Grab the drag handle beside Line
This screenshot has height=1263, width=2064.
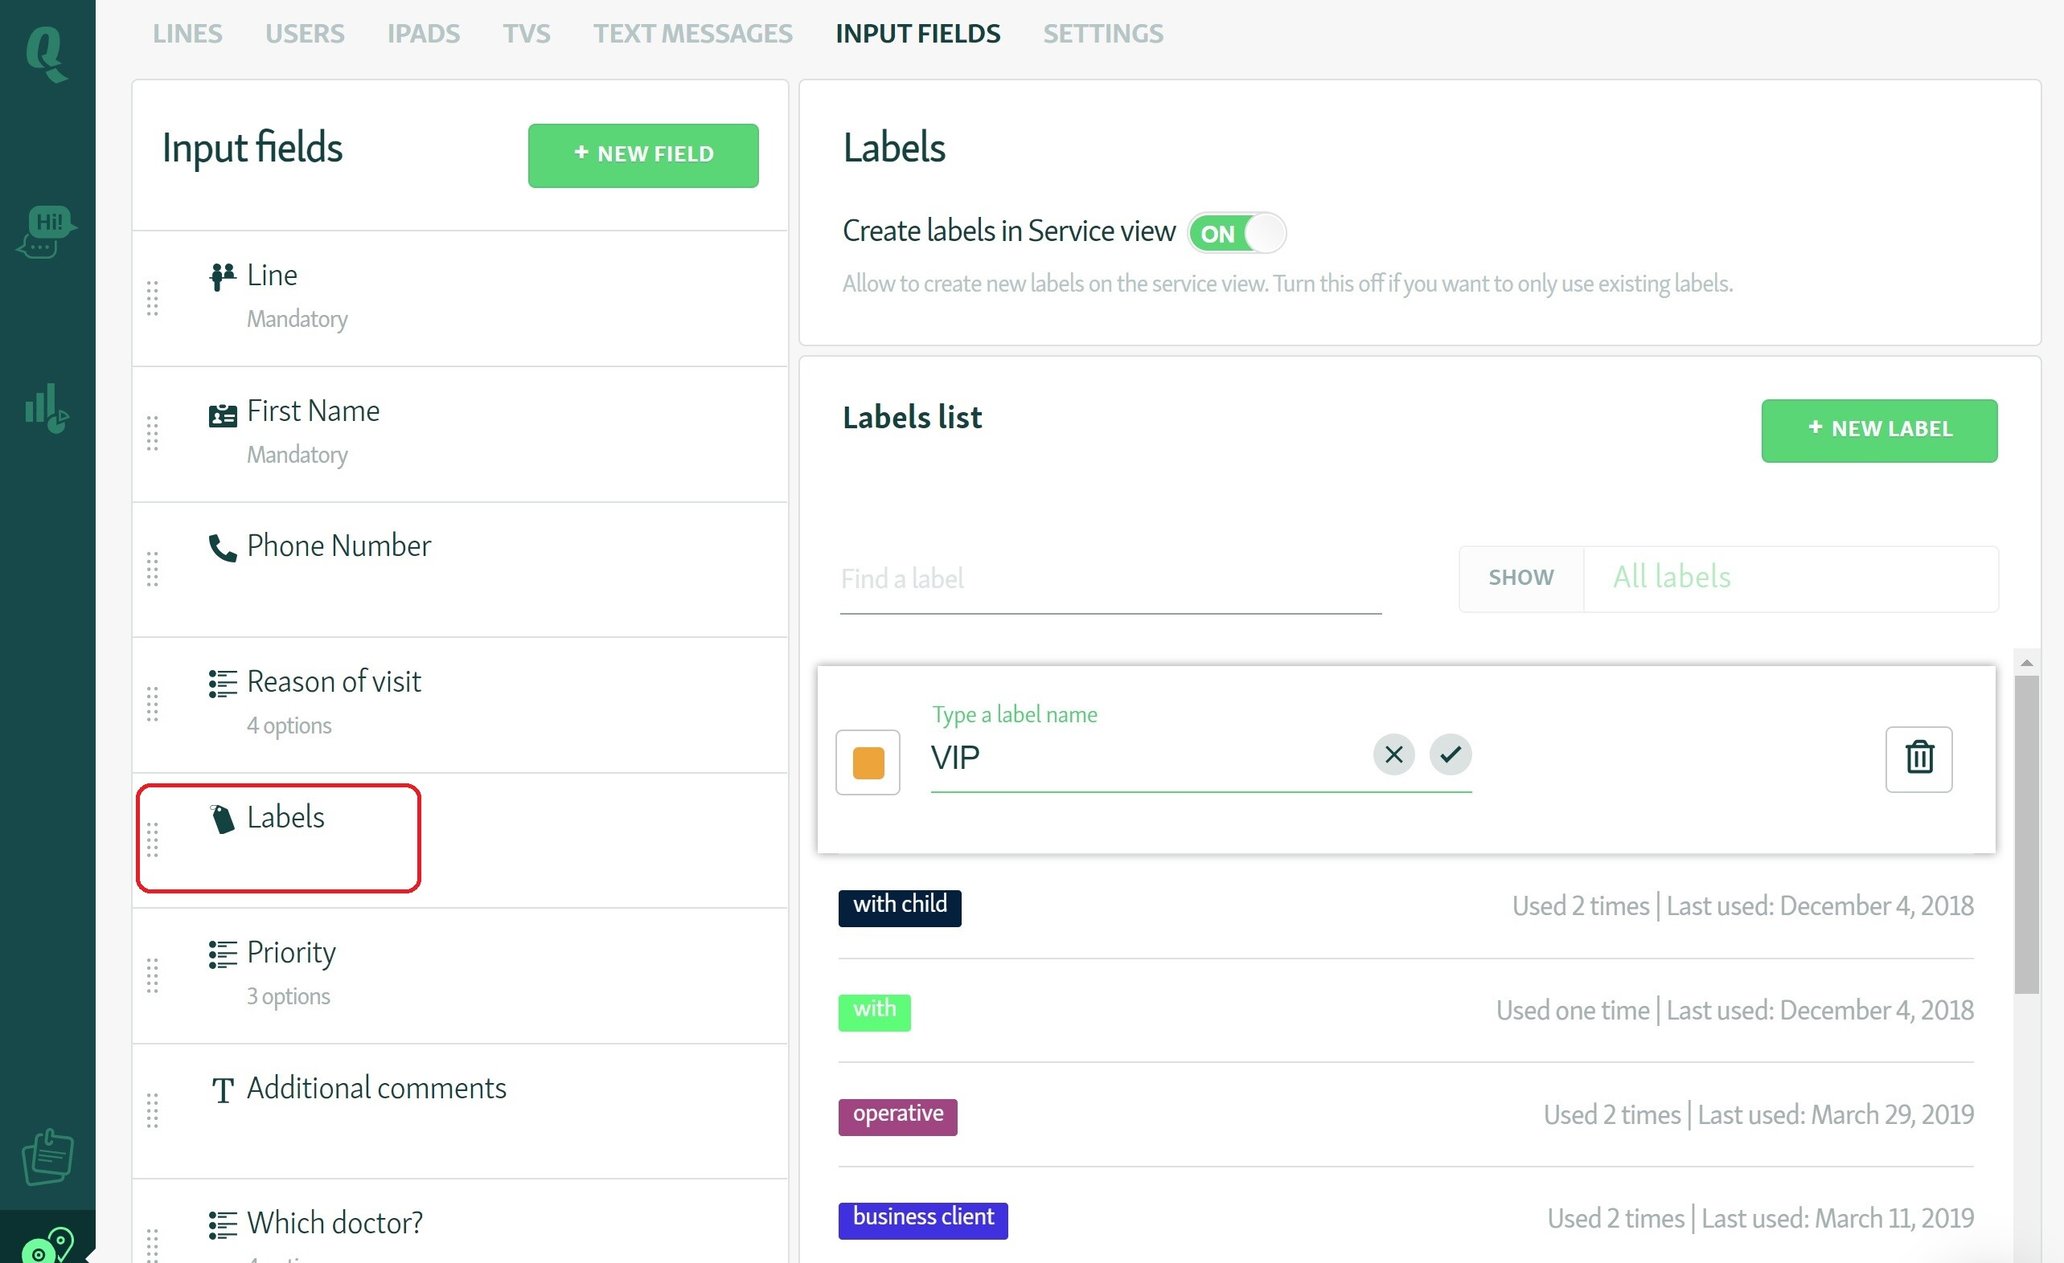click(x=153, y=298)
